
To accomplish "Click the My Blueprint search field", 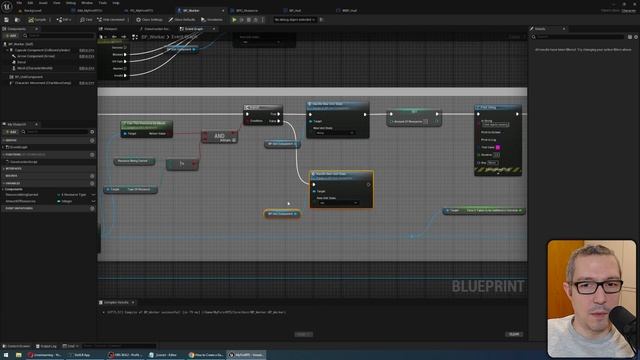I will pos(55,132).
